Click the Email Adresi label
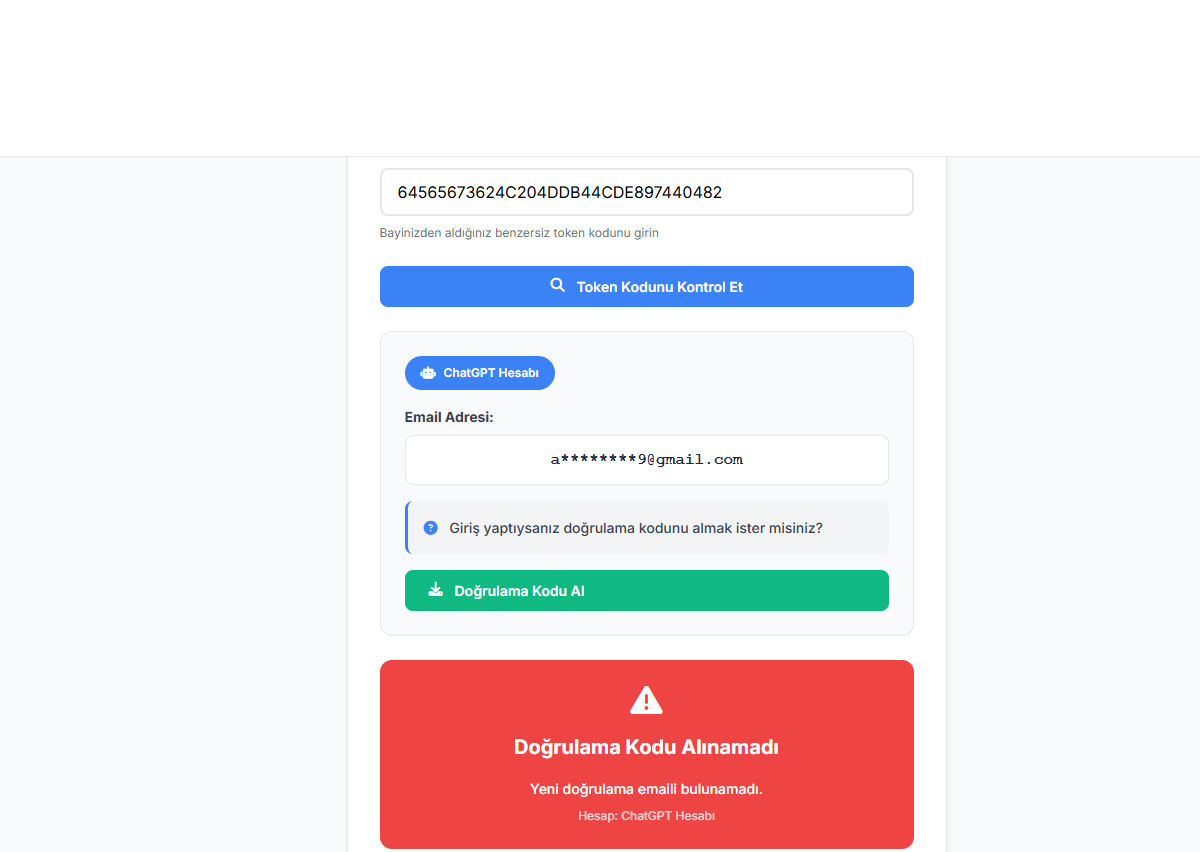The width and height of the screenshot is (1200, 852). tap(449, 417)
